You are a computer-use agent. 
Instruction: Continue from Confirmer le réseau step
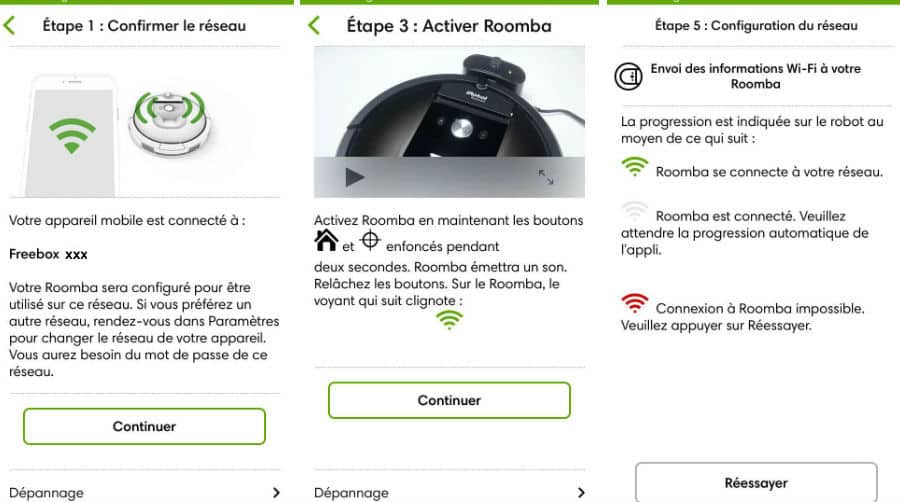(144, 426)
